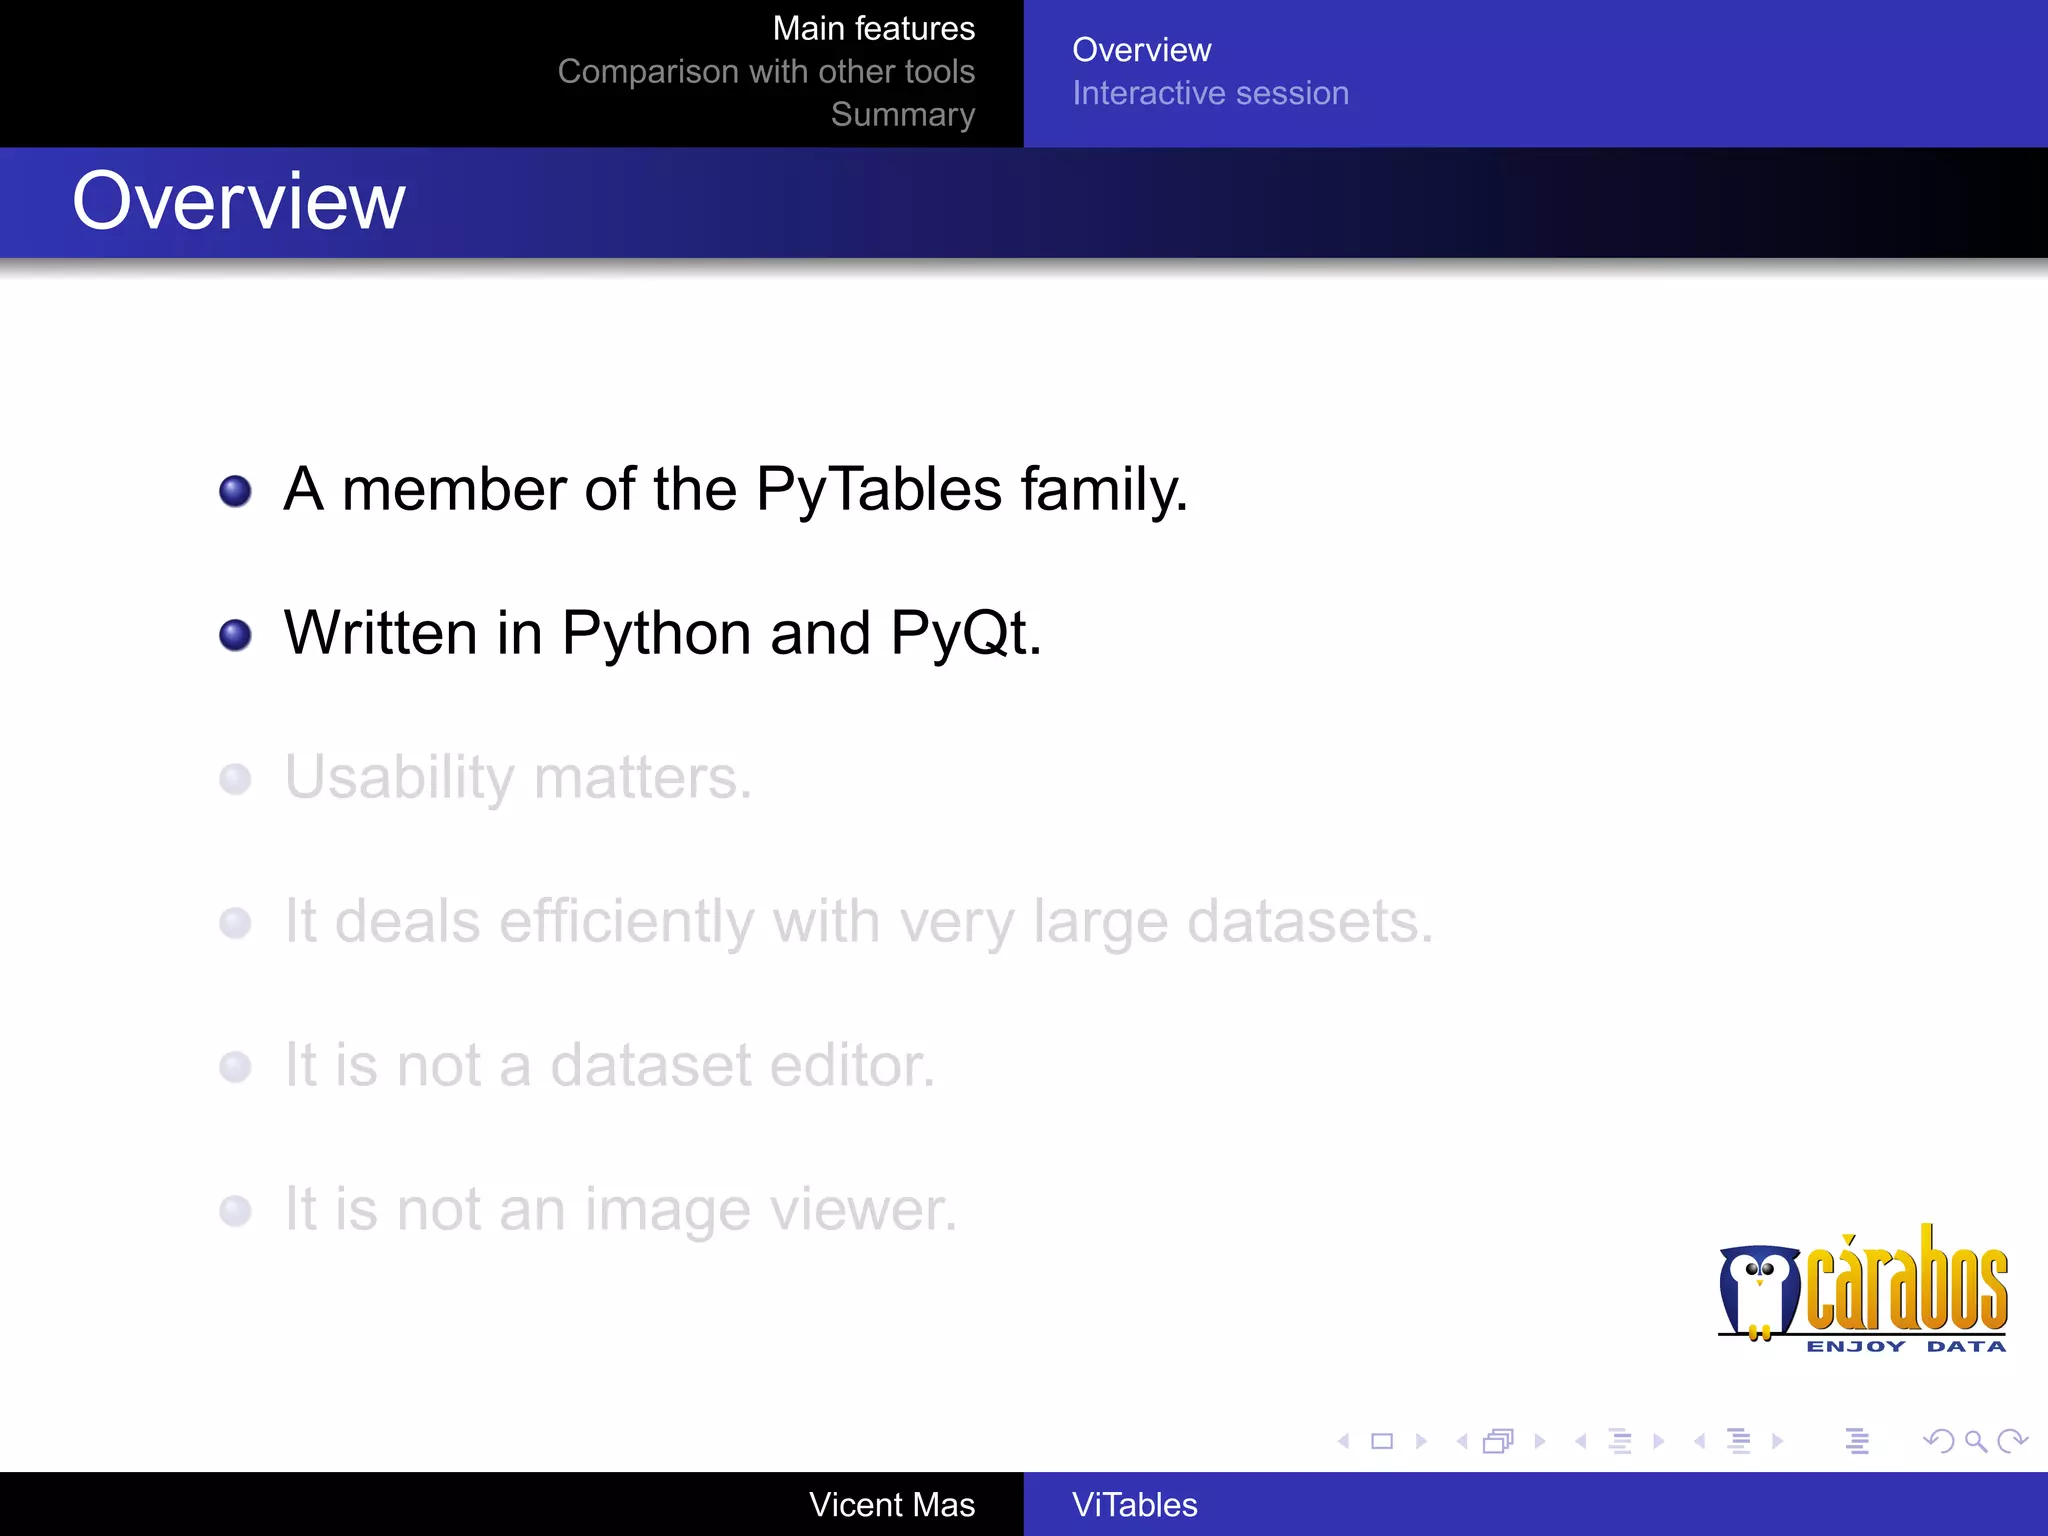Screen dimensions: 2048x1536
Task: Click the single slide rectangle icon
Action: 1382,1441
